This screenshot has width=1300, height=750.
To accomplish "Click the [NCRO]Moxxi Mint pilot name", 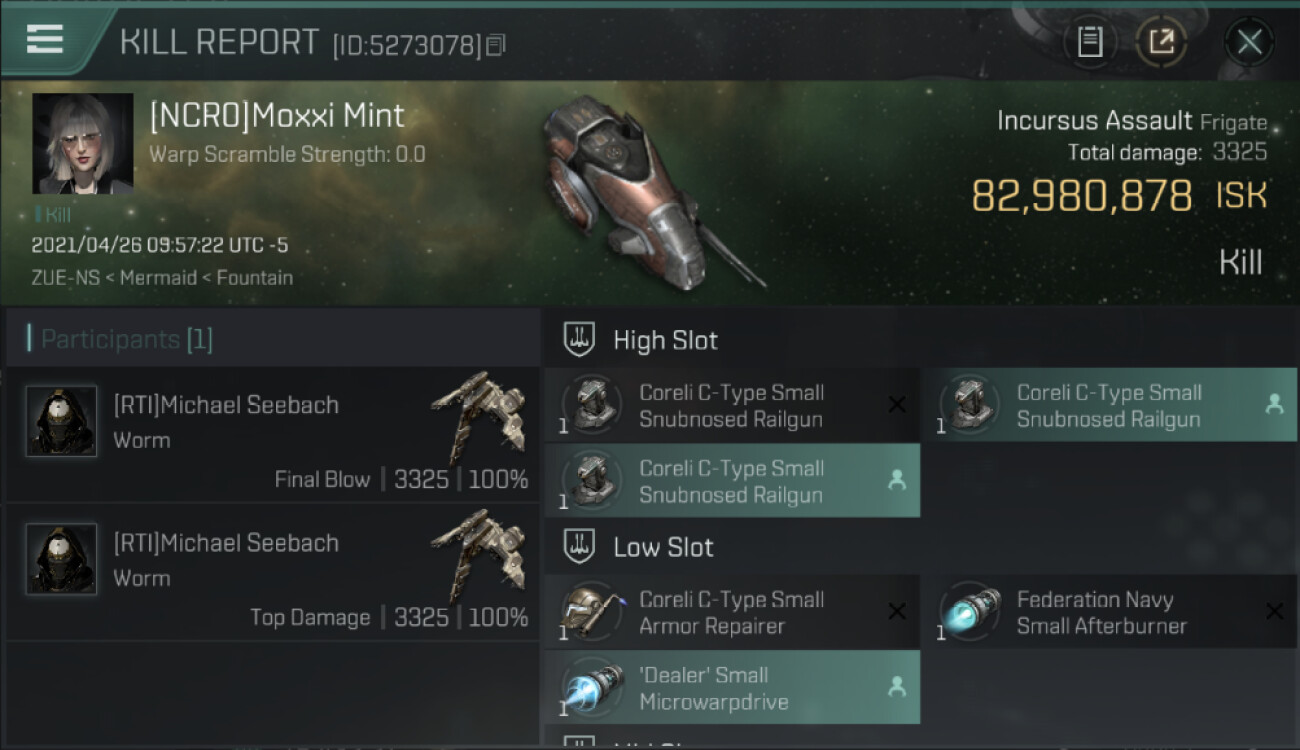I will tap(277, 116).
